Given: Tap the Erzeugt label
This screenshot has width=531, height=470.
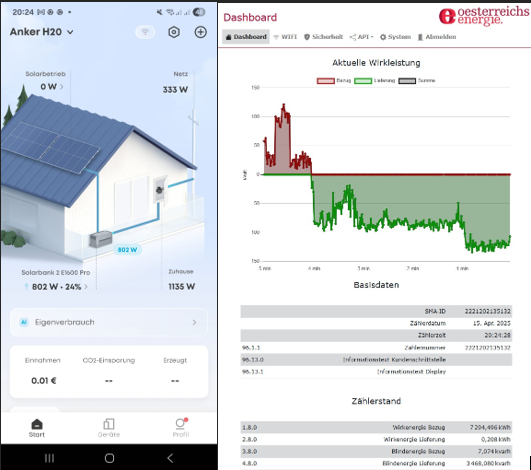Looking at the screenshot, I should 175,360.
